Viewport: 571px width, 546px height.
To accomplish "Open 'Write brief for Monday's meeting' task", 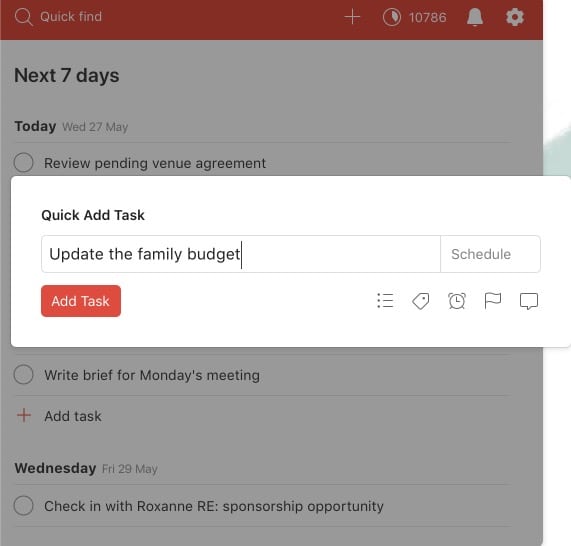I will 152,375.
